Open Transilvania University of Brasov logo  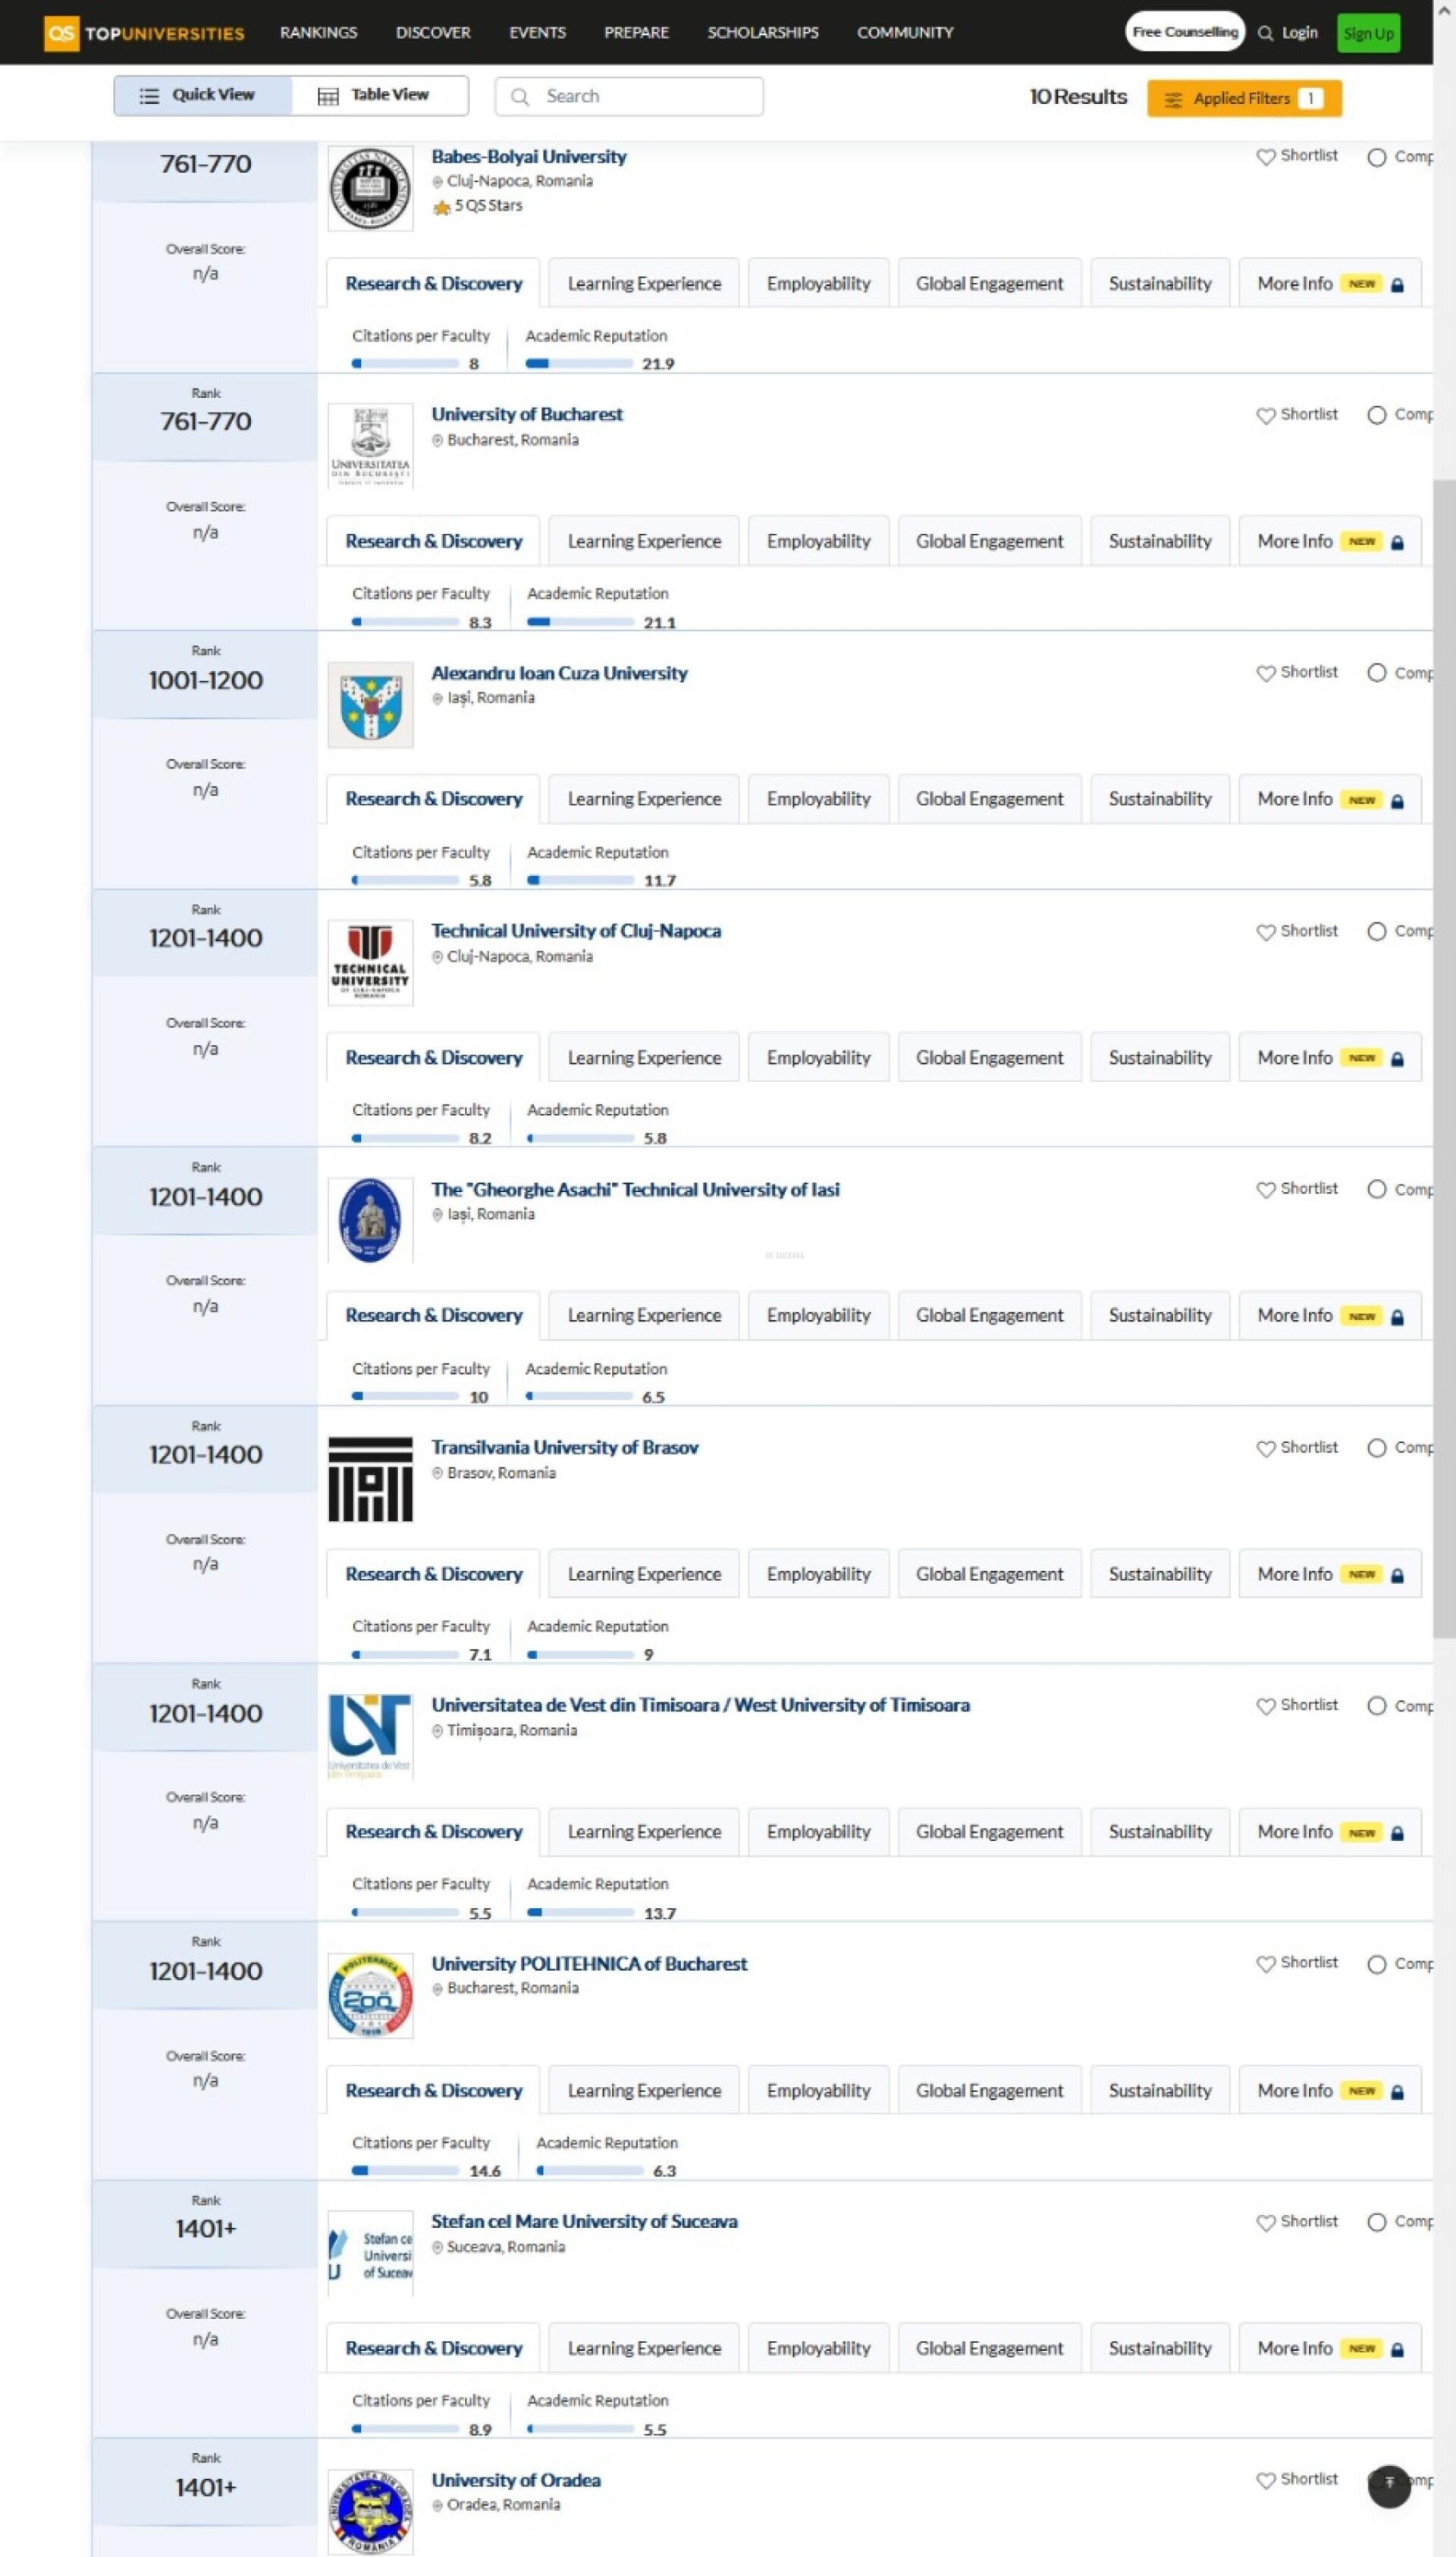pos(370,1478)
